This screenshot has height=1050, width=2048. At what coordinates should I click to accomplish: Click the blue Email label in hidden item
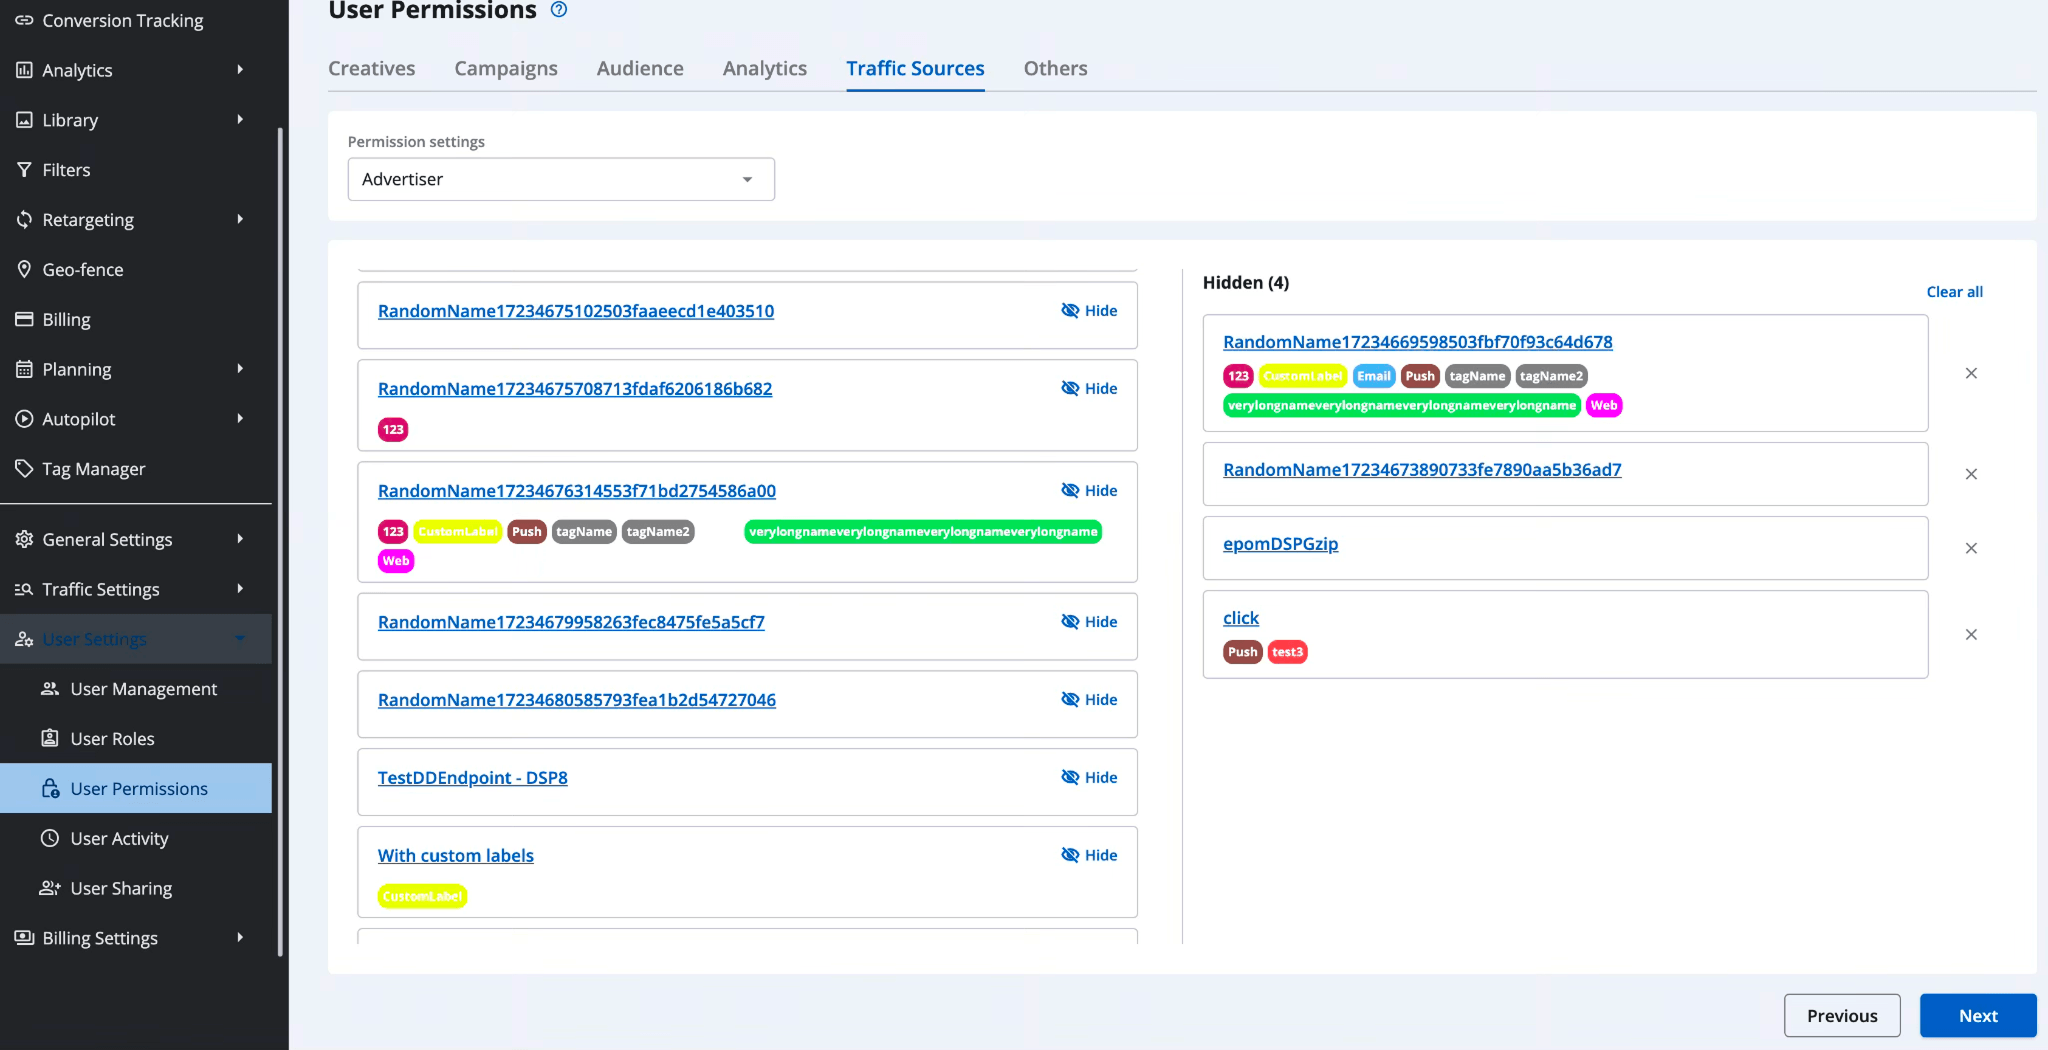(1374, 376)
